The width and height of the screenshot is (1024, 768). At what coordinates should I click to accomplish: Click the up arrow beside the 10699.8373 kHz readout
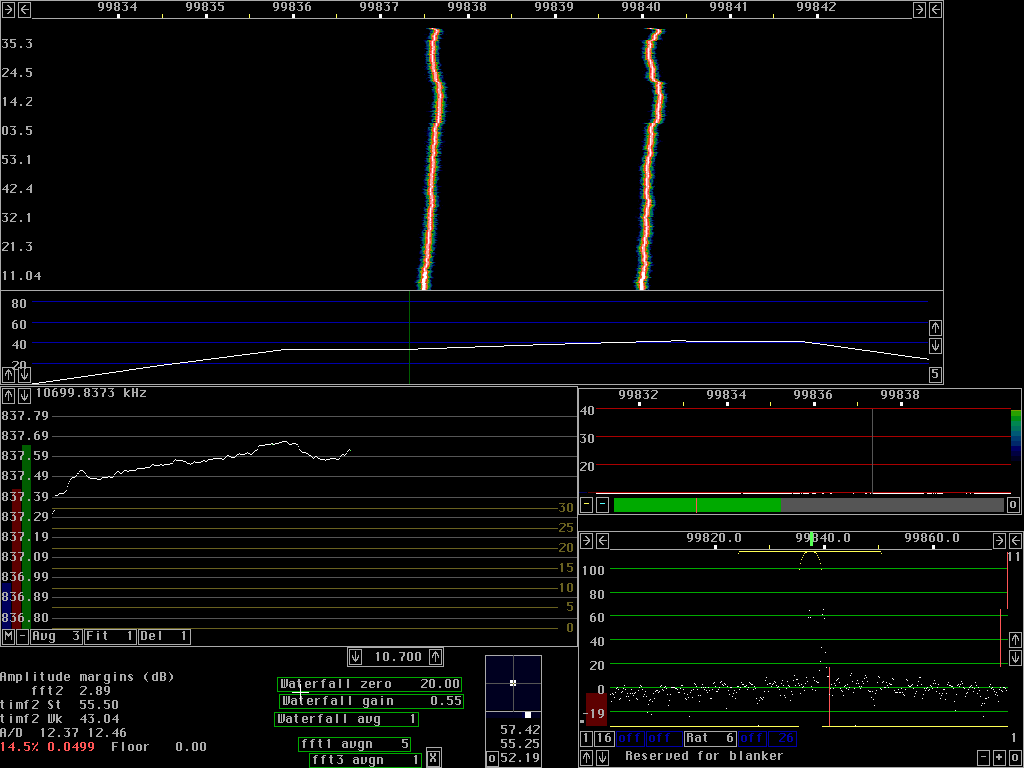(8, 396)
